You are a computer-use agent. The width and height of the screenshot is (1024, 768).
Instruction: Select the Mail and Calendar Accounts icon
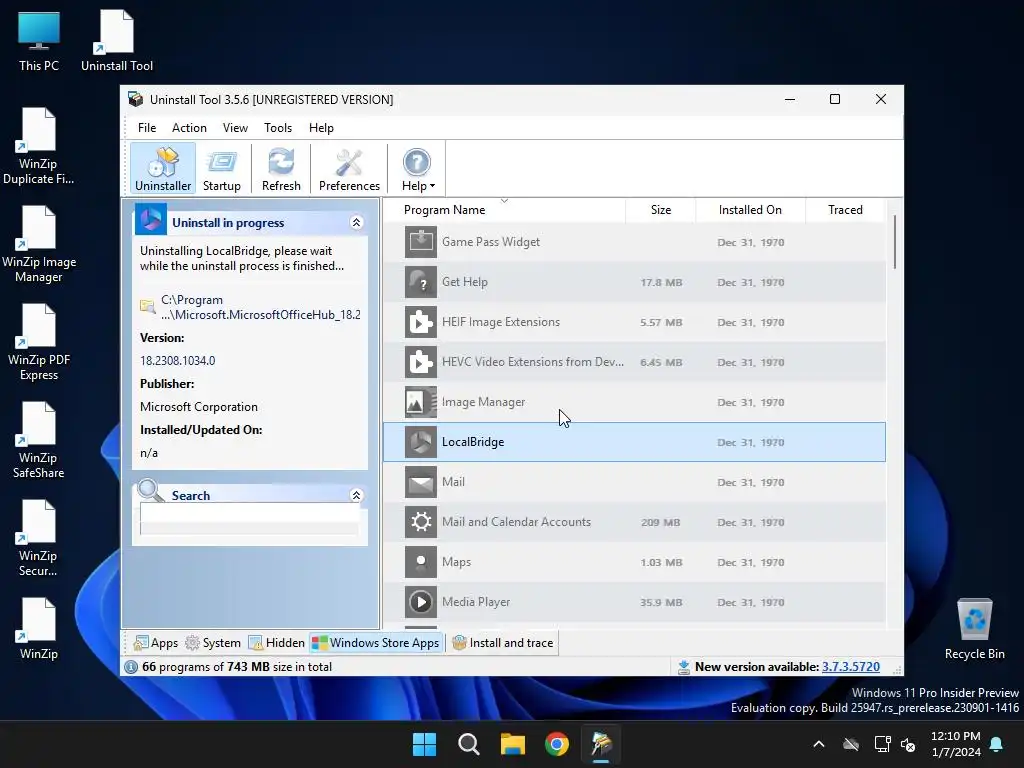click(x=421, y=522)
